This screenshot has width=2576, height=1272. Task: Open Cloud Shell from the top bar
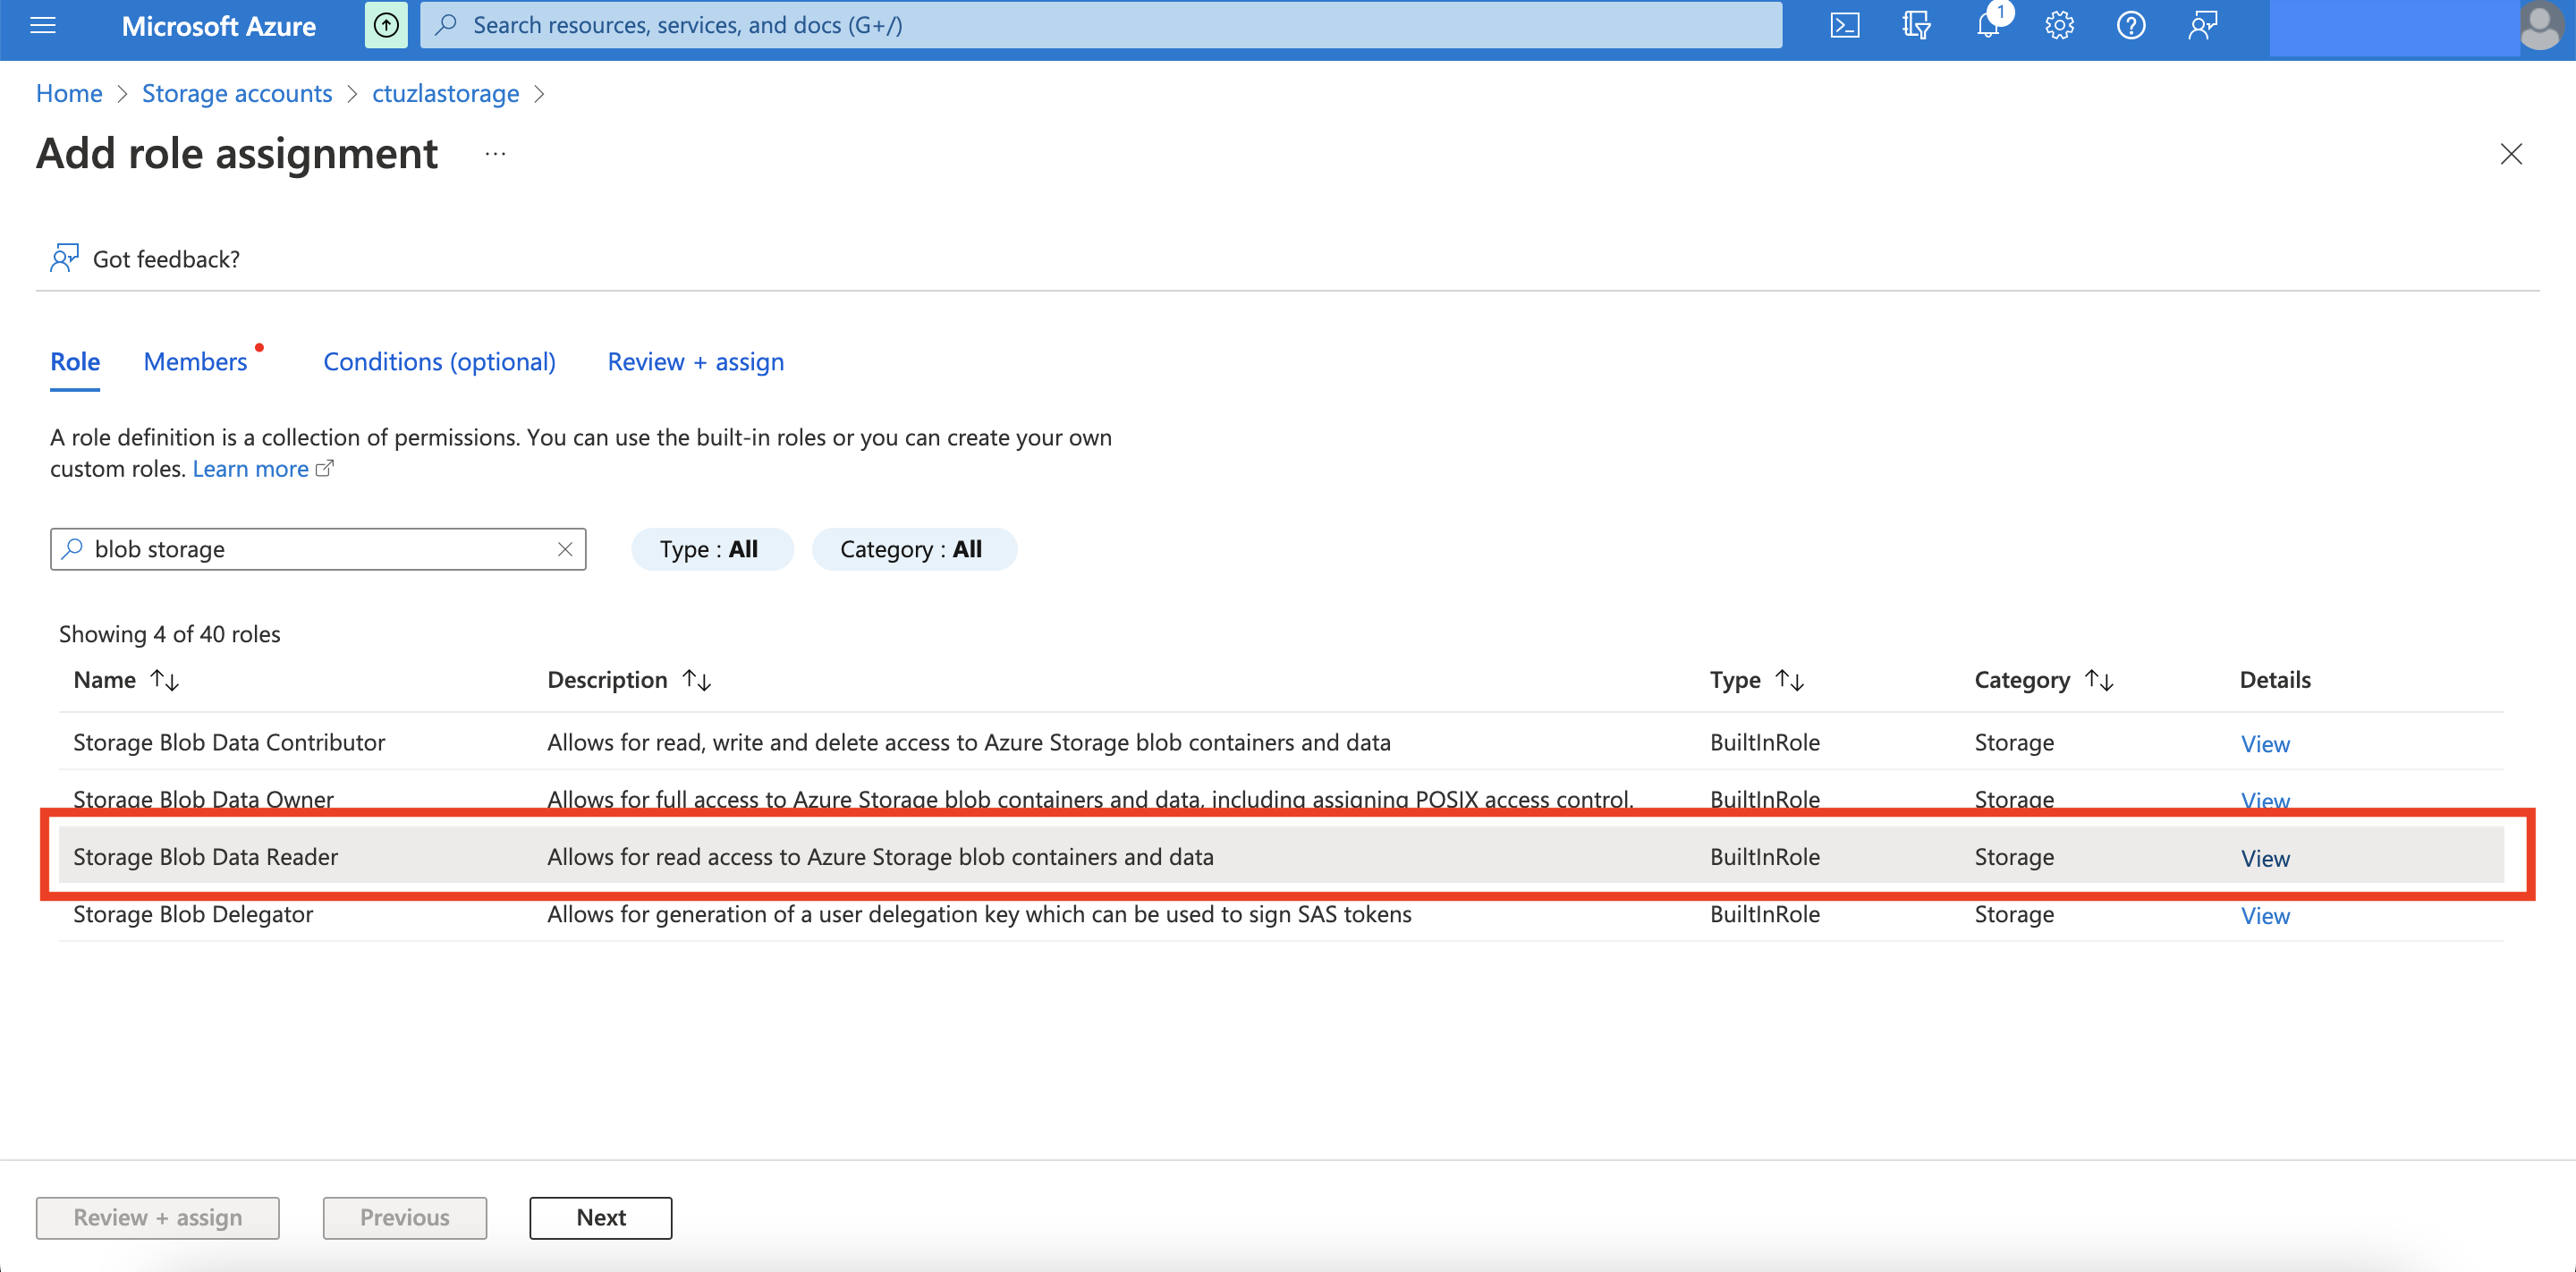[x=1844, y=25]
